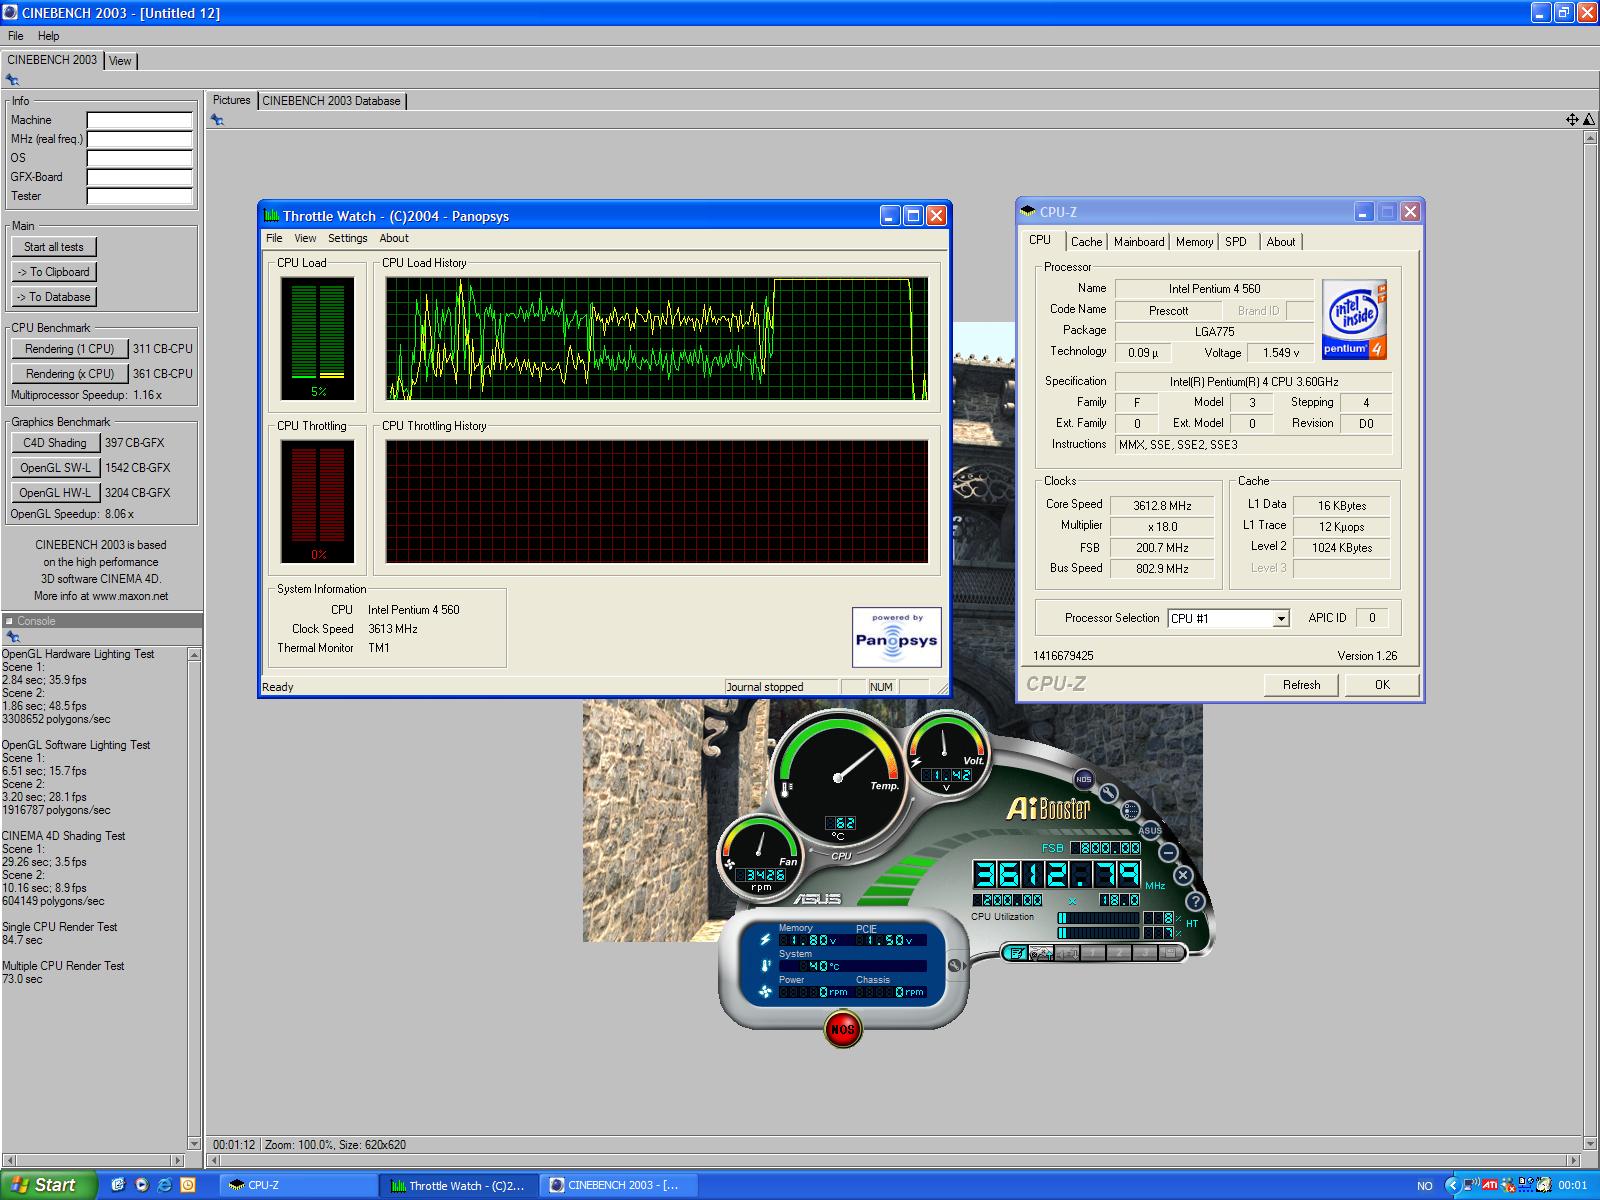Image resolution: width=1600 pixels, height=1200 pixels.
Task: Click the pin icon under the Pictures tab
Action: (217, 120)
